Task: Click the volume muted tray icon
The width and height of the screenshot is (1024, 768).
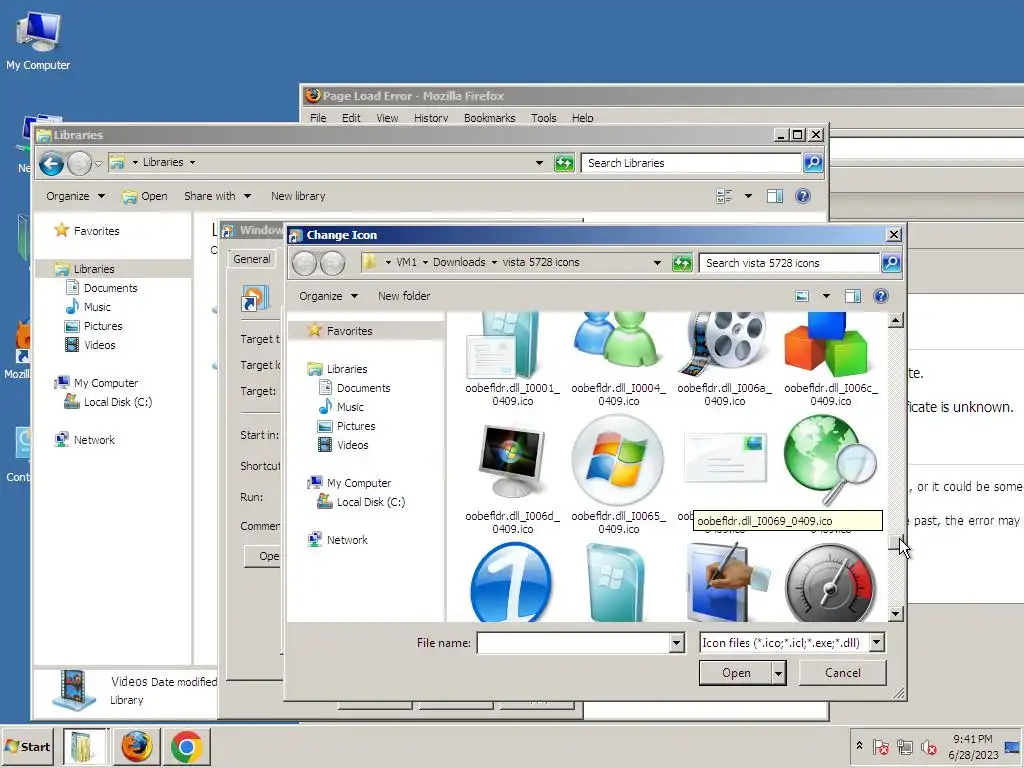Action: [x=928, y=747]
